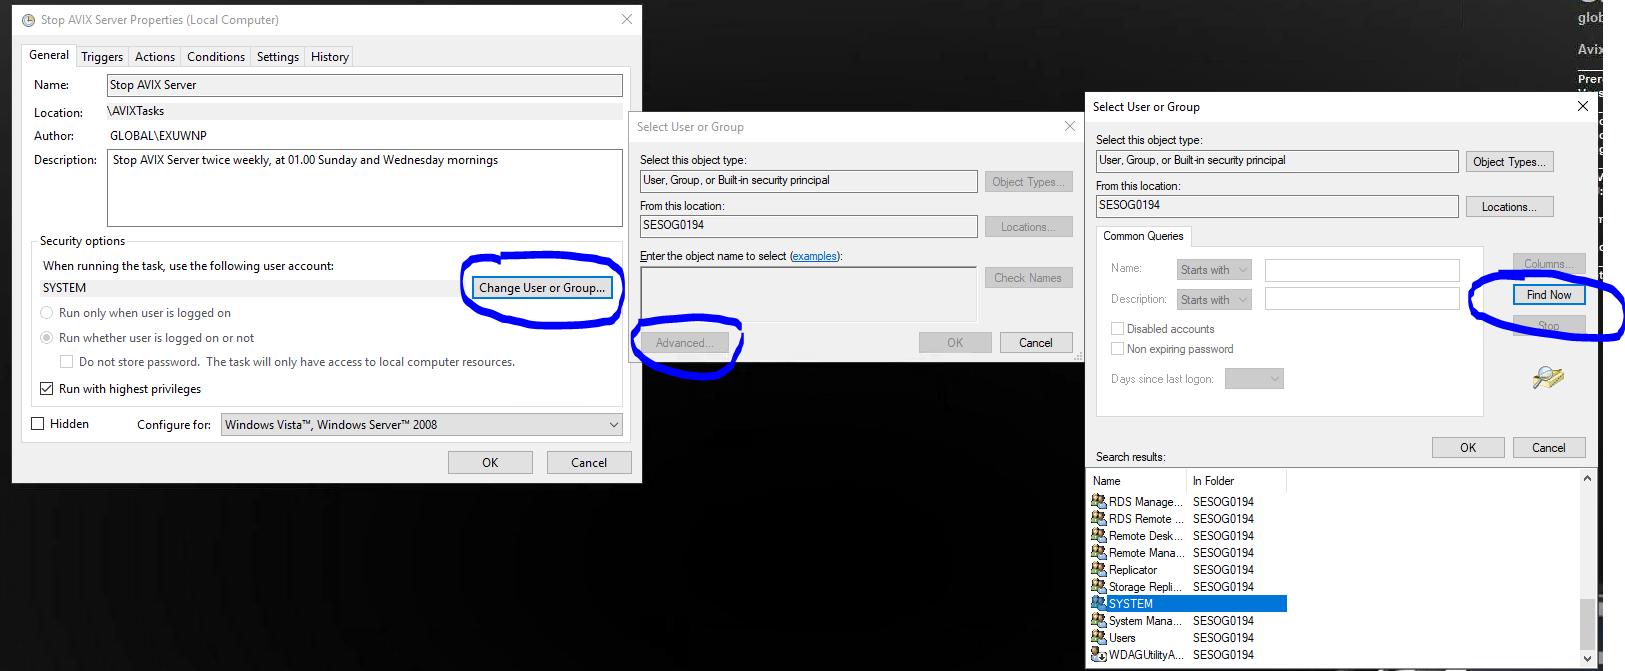
Task: Open the Configure for dropdown
Action: [x=421, y=425]
